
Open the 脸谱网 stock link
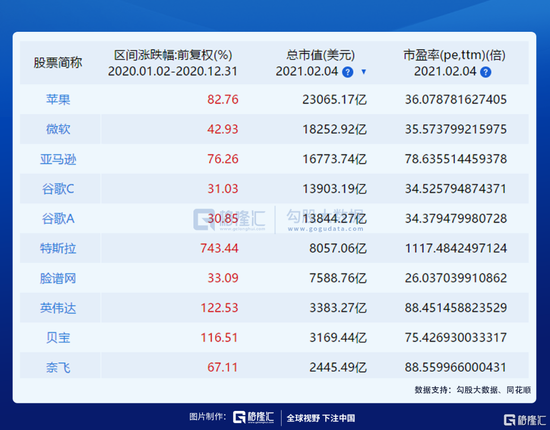pos(58,278)
